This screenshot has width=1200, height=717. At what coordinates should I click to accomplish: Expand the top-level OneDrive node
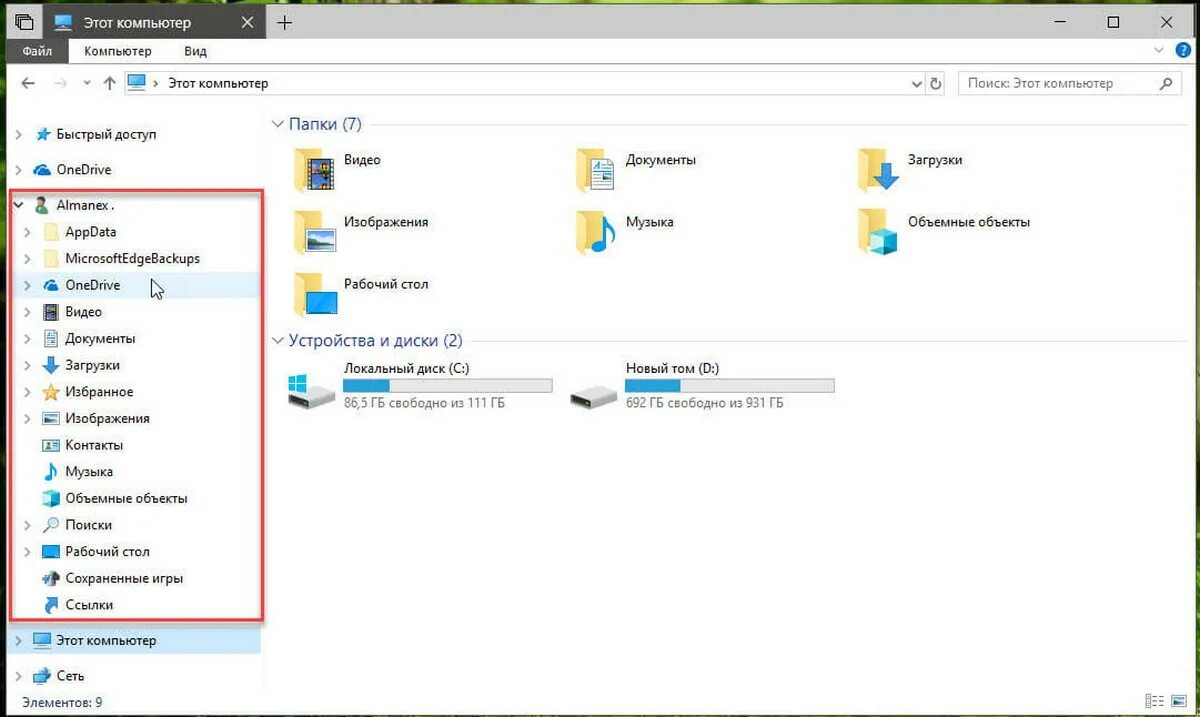(19, 170)
